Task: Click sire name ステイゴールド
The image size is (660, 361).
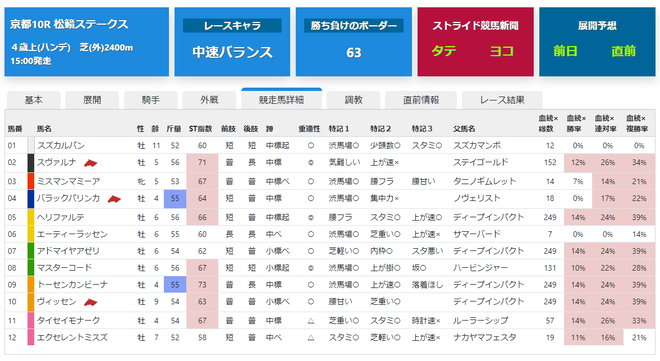Action: click(x=481, y=162)
